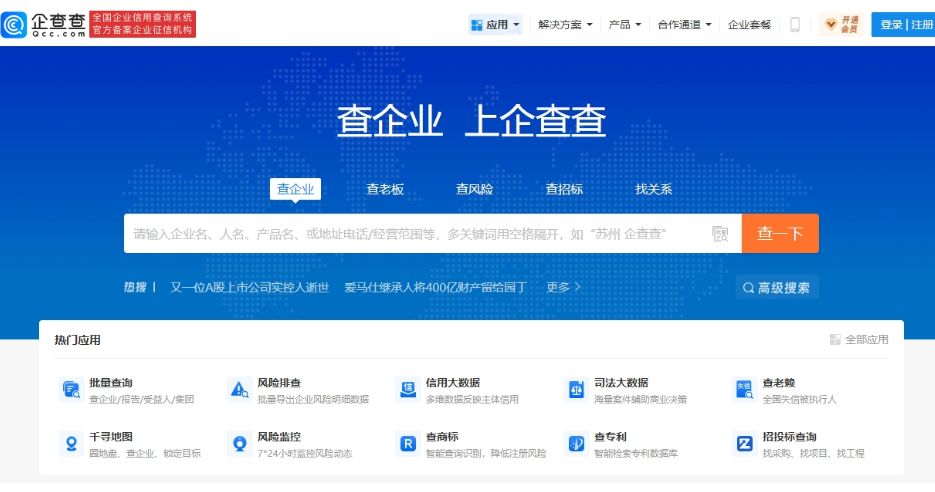The image size is (935, 492).
Task: Click description 海量案件辅助商业决策
Action: tap(640, 400)
